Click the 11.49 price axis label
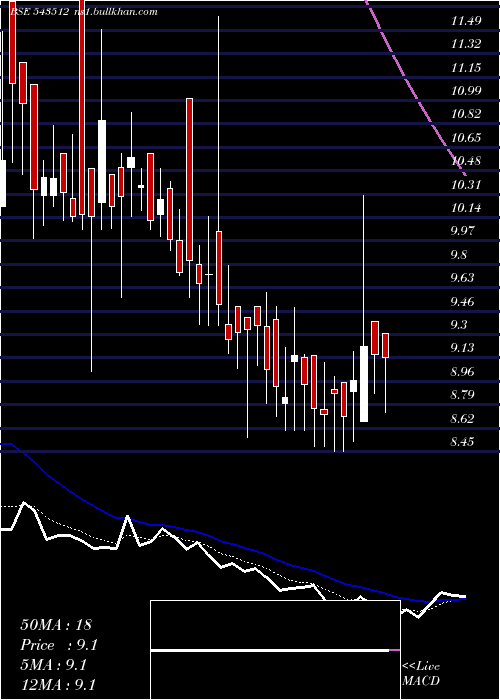The image size is (500, 700). click(x=466, y=21)
